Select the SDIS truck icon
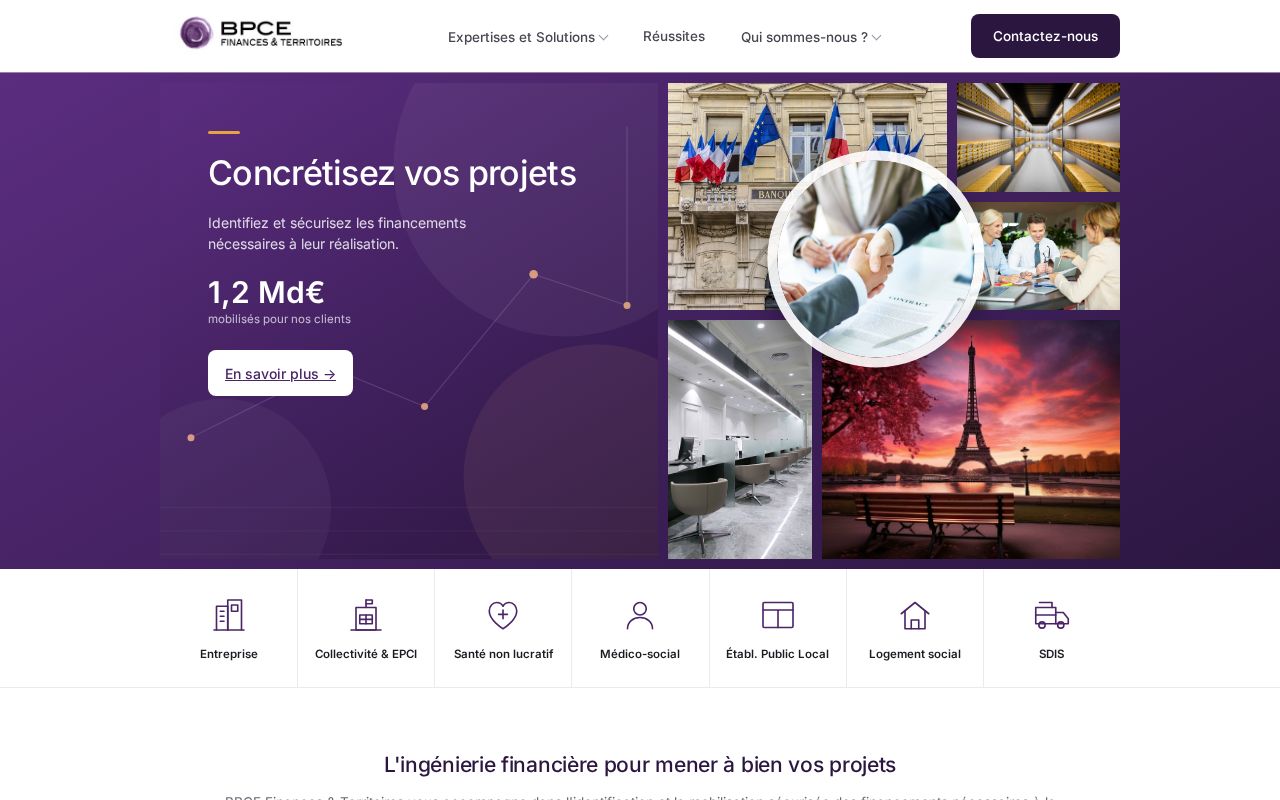 (x=1052, y=615)
